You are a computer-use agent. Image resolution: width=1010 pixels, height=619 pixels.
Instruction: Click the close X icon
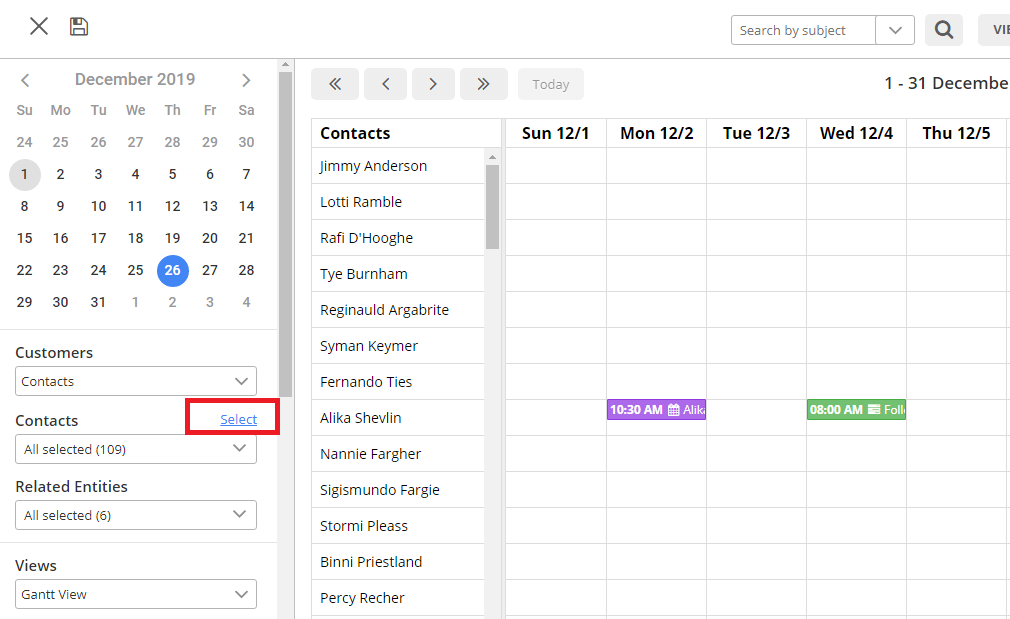click(x=39, y=27)
